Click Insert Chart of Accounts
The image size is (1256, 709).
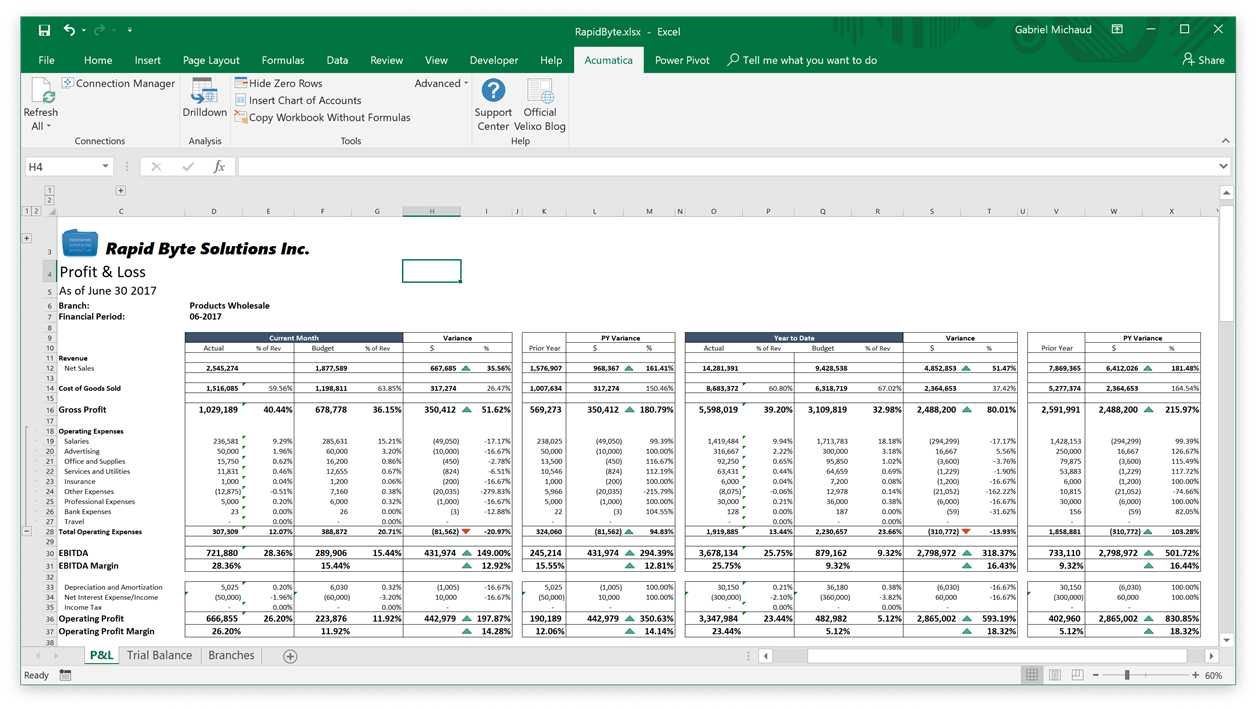click(x=298, y=100)
